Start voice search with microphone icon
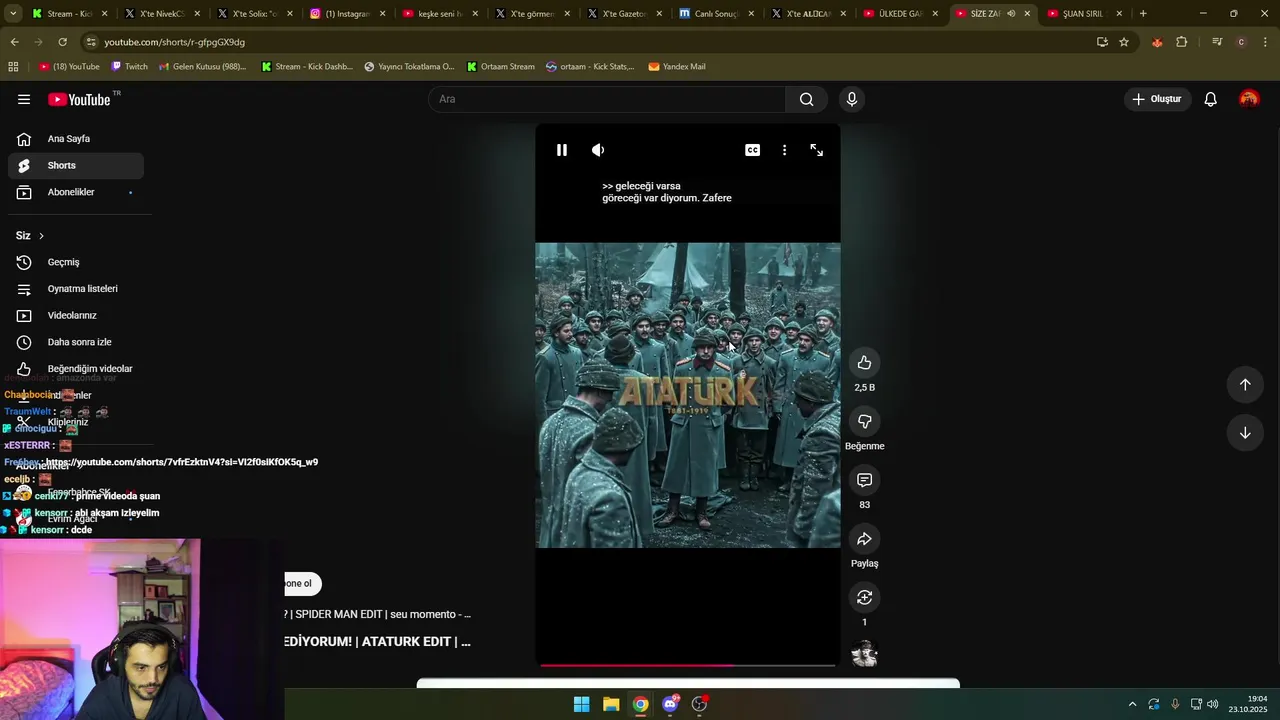Screen dimensions: 1280x720 click(852, 99)
